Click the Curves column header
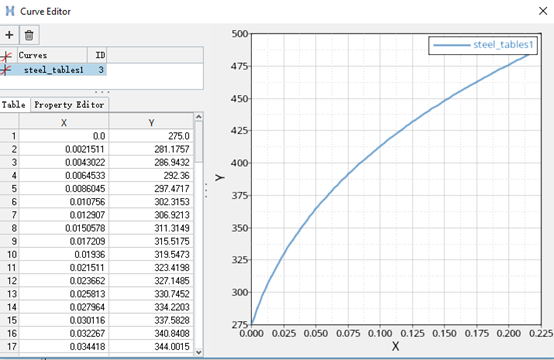554x360 pixels. click(x=52, y=55)
